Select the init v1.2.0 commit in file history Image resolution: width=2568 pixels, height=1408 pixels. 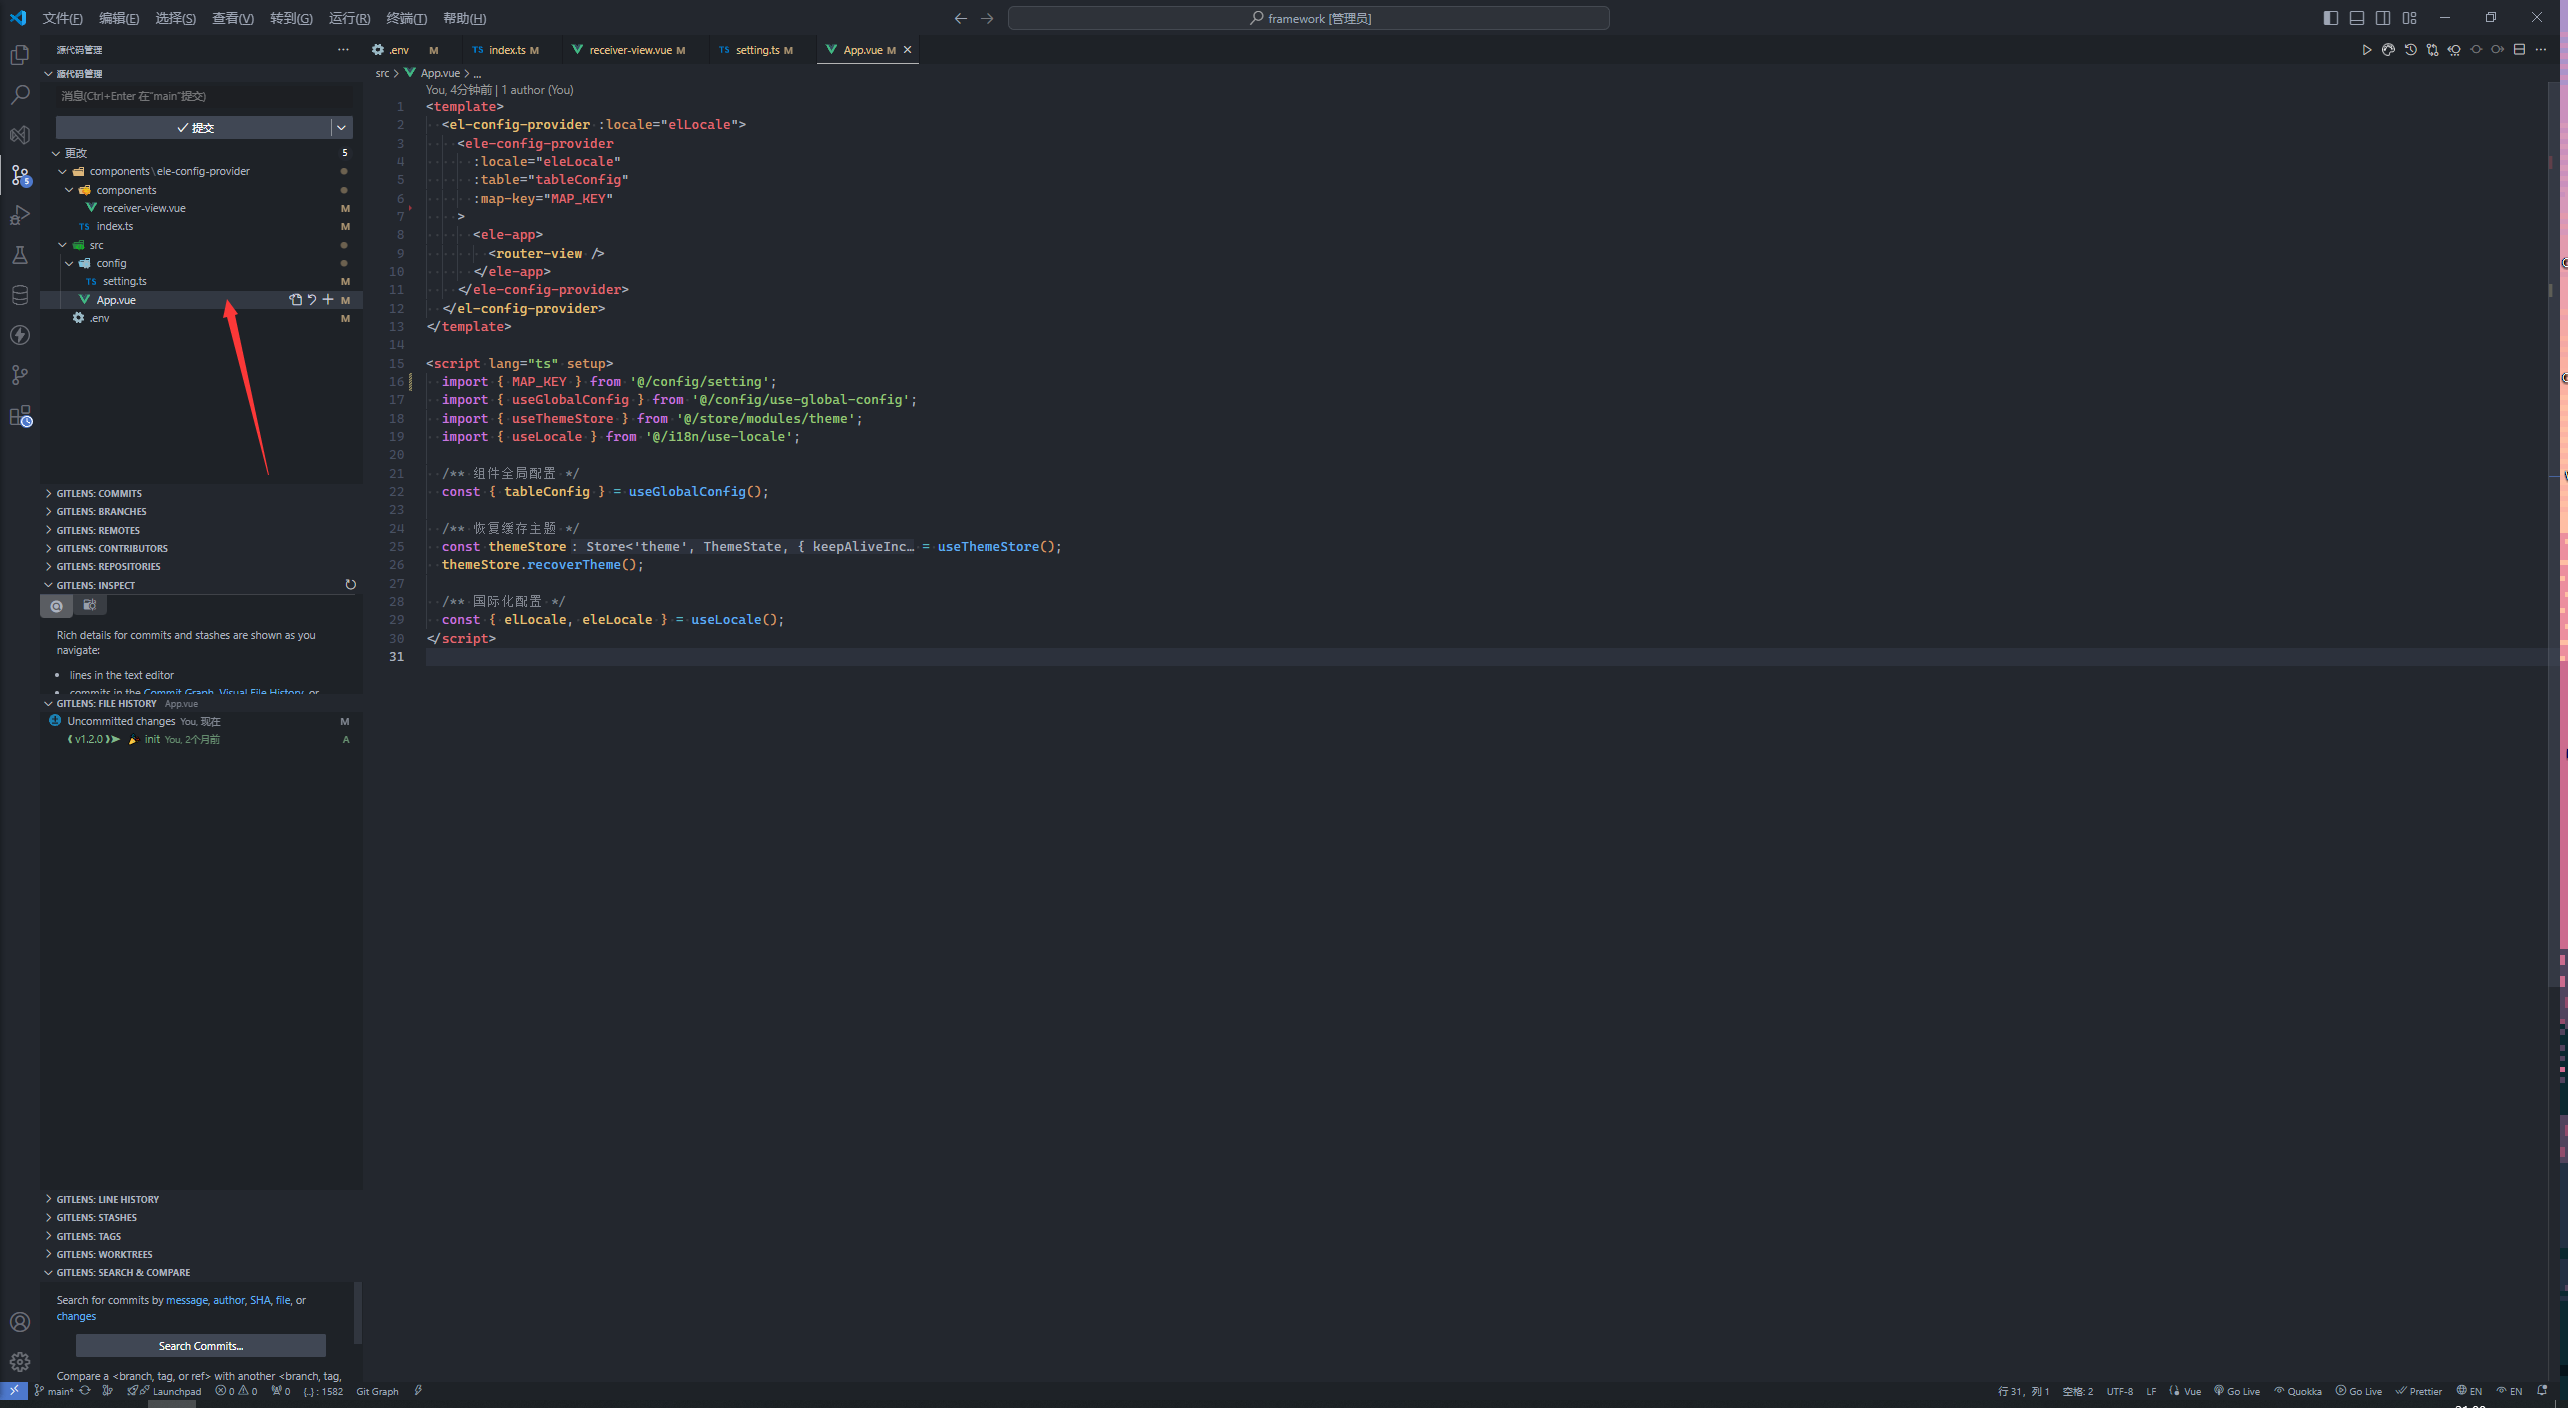pos(201,740)
